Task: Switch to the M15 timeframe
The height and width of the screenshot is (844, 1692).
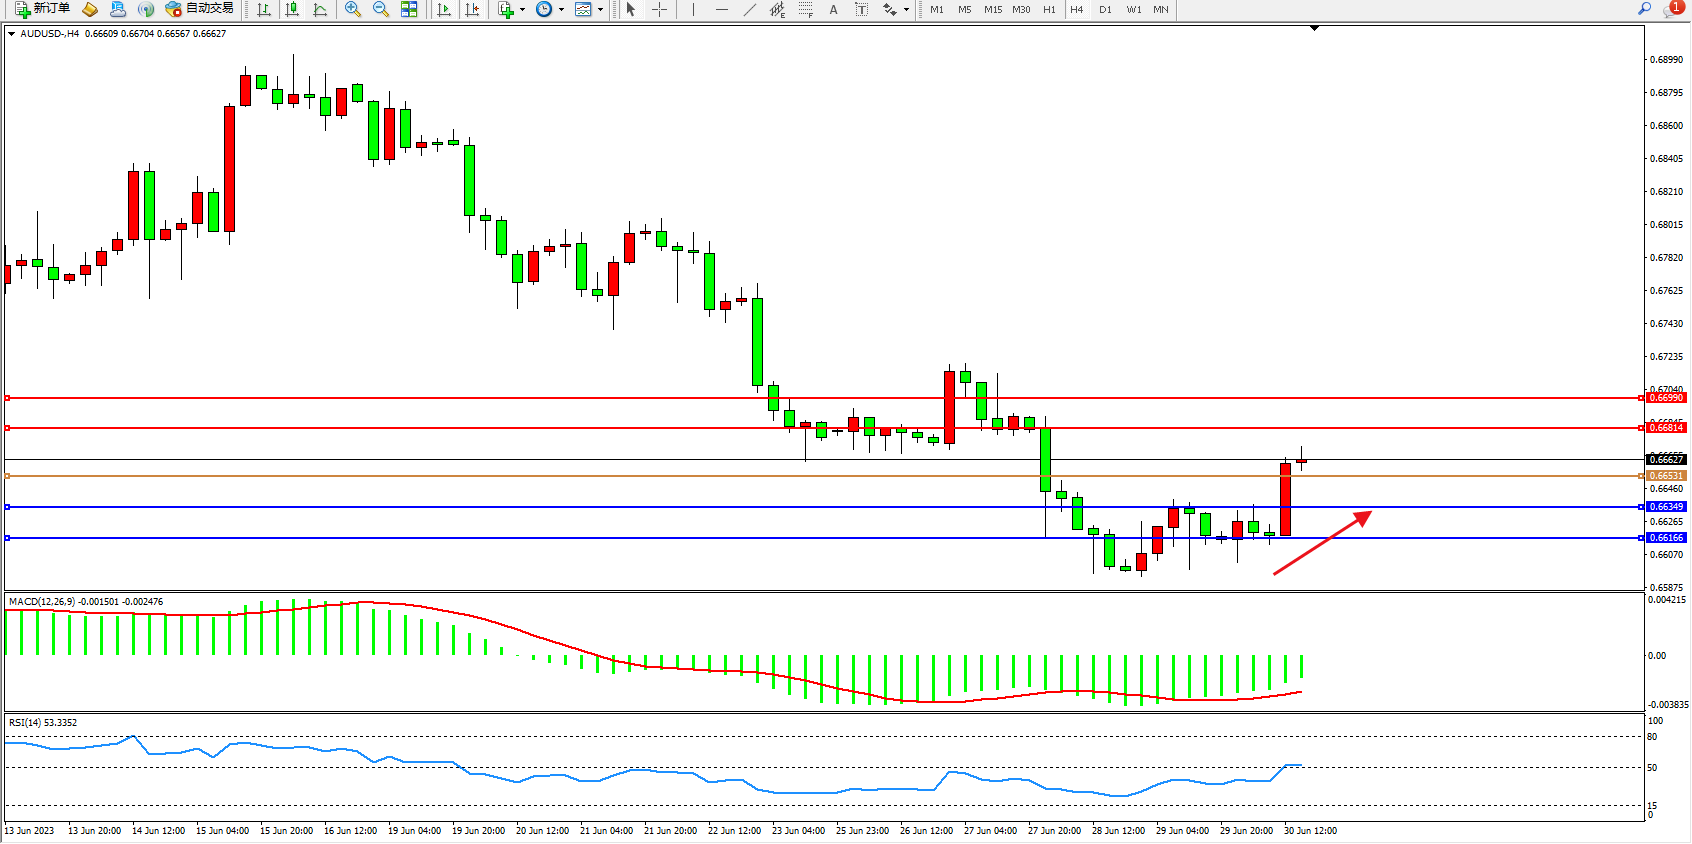Action: click(x=992, y=10)
